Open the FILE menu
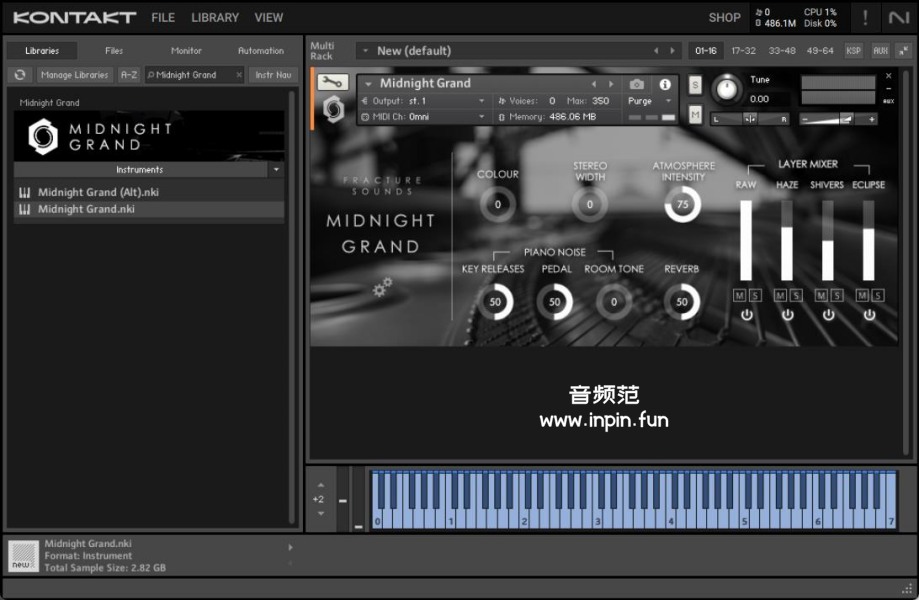The height and width of the screenshot is (600, 919). (x=163, y=17)
